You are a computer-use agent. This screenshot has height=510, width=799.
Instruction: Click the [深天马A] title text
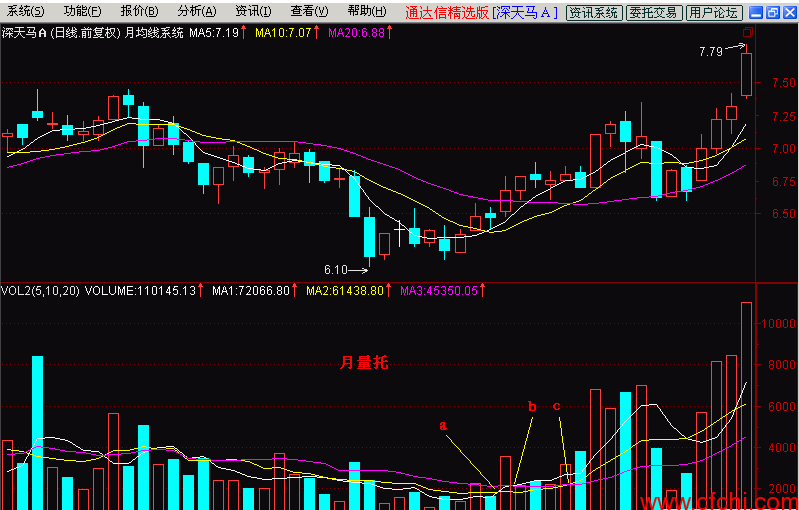point(525,12)
